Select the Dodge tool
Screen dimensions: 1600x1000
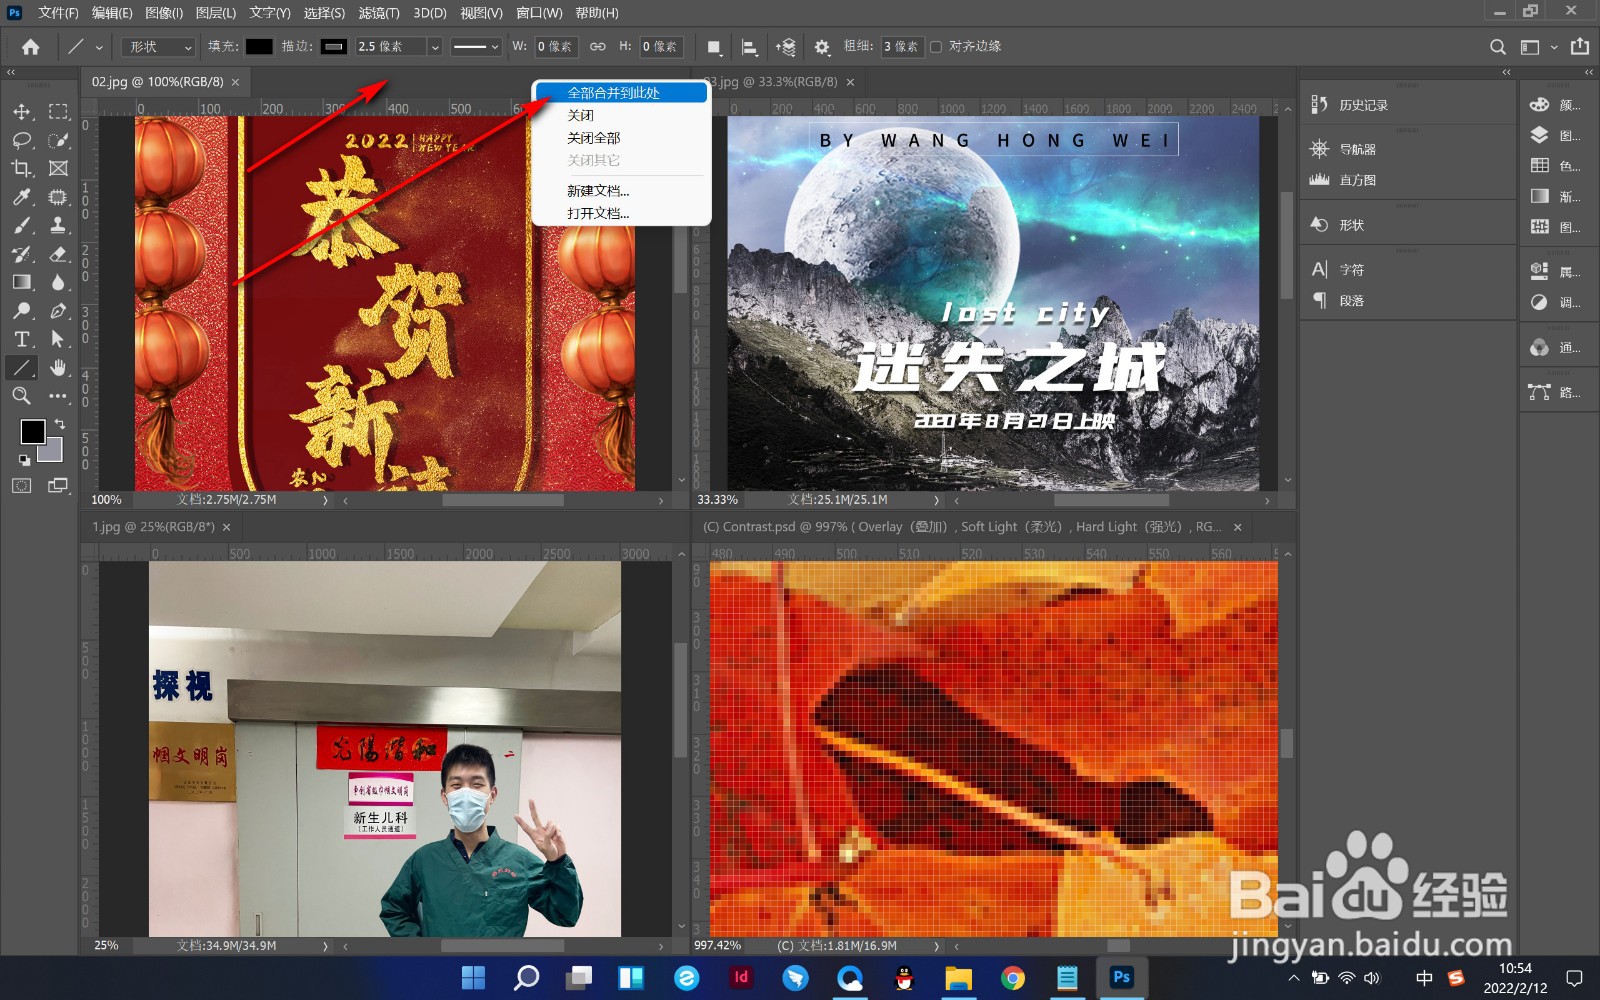click(x=22, y=311)
